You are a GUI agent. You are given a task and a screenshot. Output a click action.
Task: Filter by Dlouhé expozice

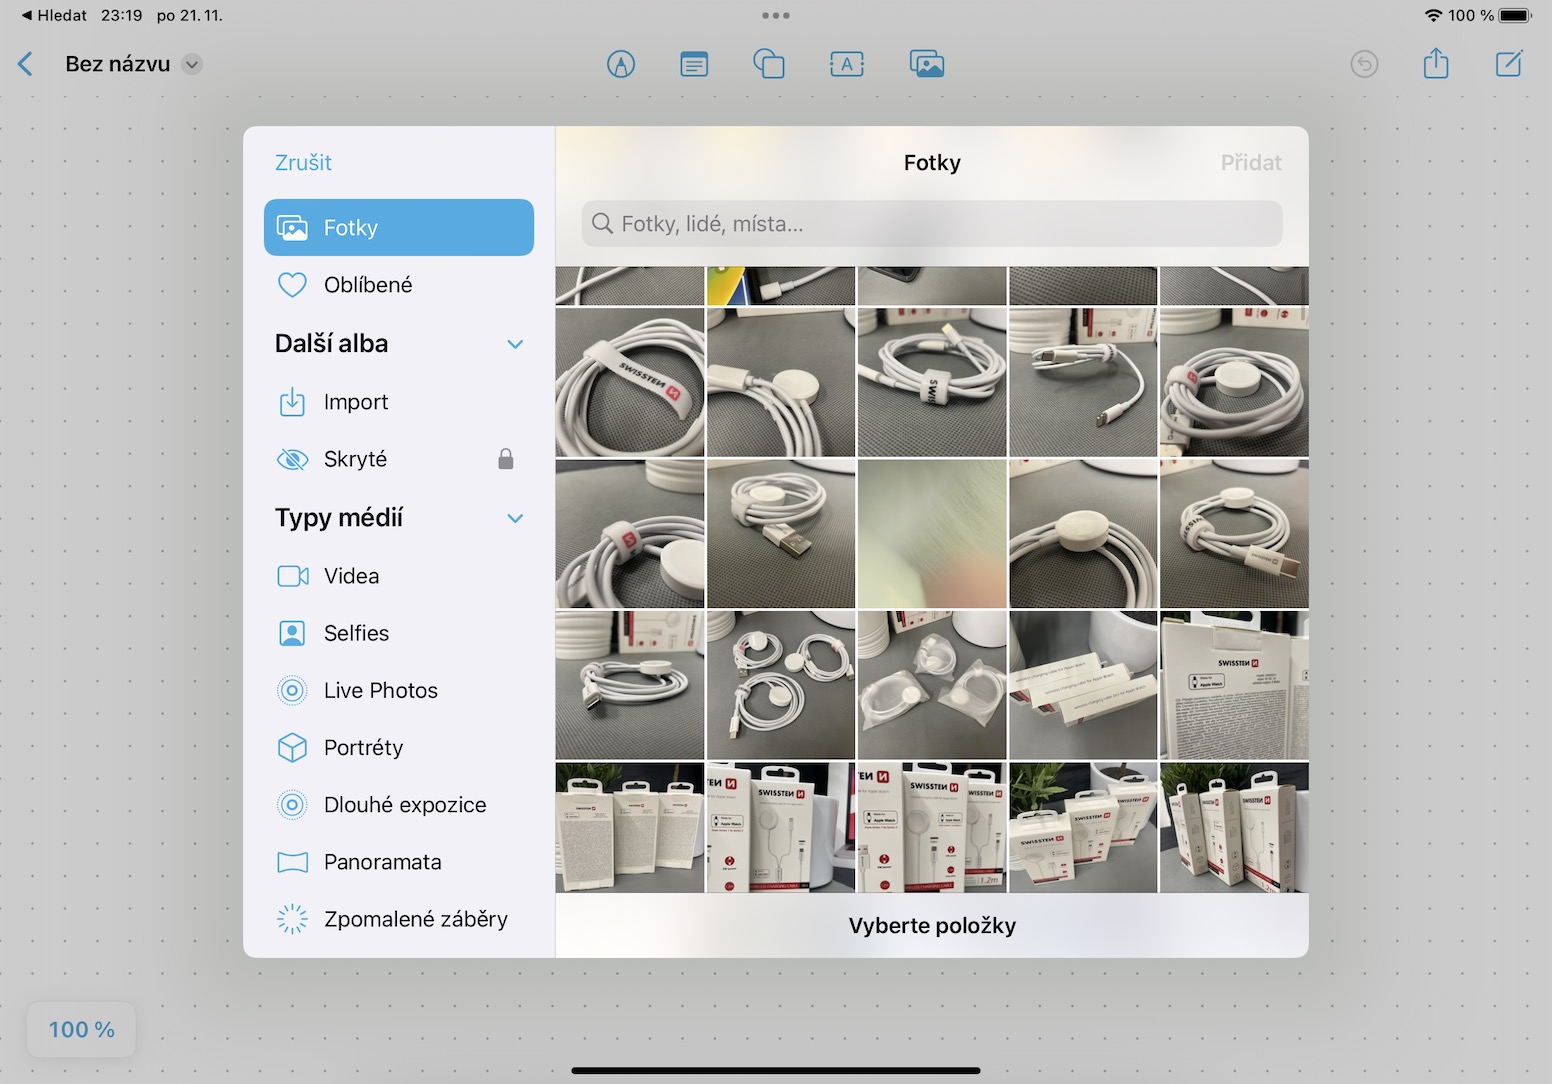[399, 805]
